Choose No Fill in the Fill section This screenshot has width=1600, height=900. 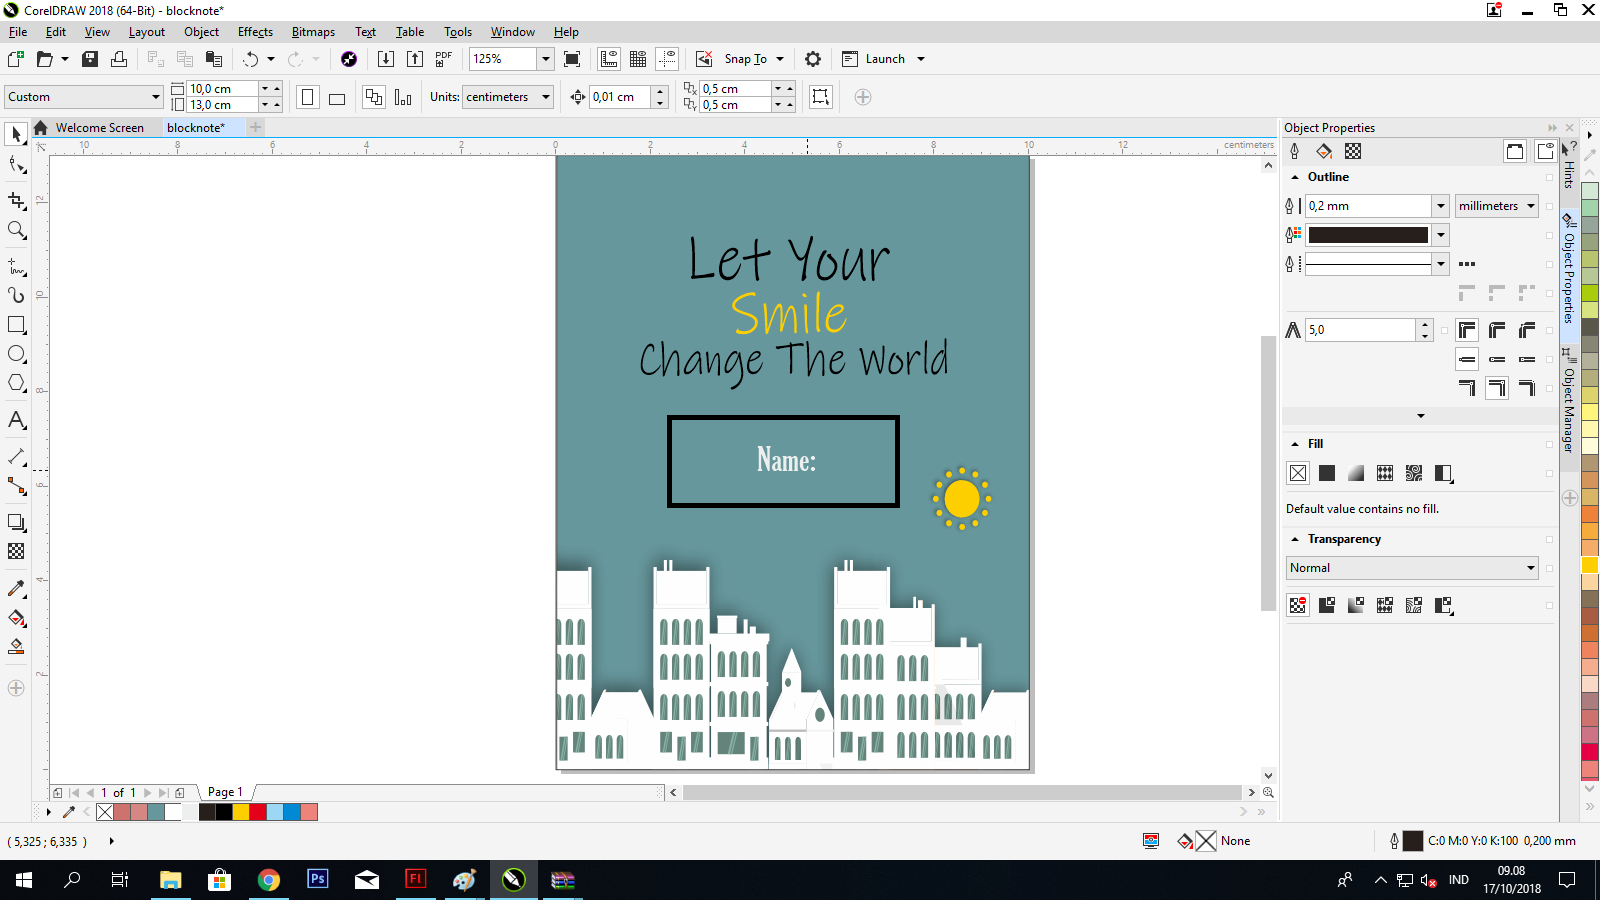click(1297, 473)
